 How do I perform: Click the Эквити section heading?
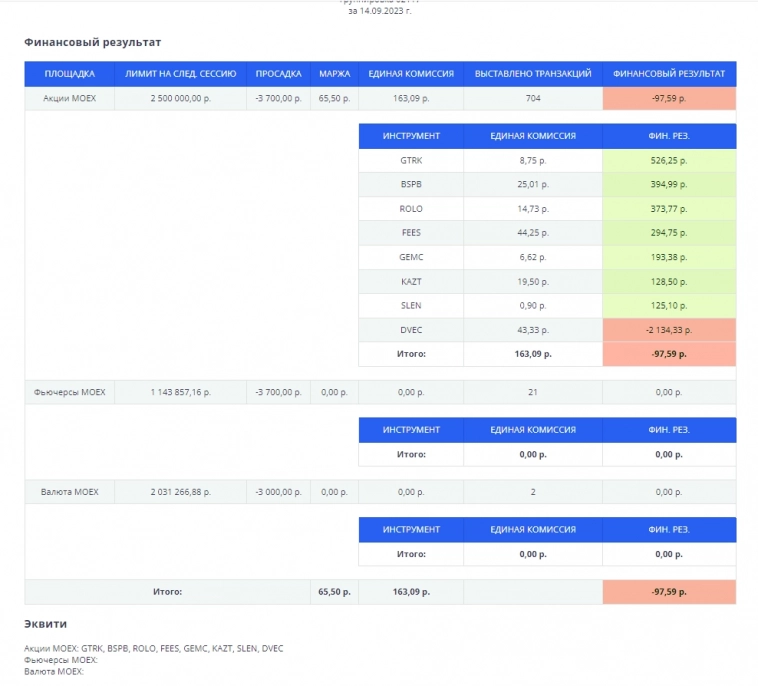[45, 624]
